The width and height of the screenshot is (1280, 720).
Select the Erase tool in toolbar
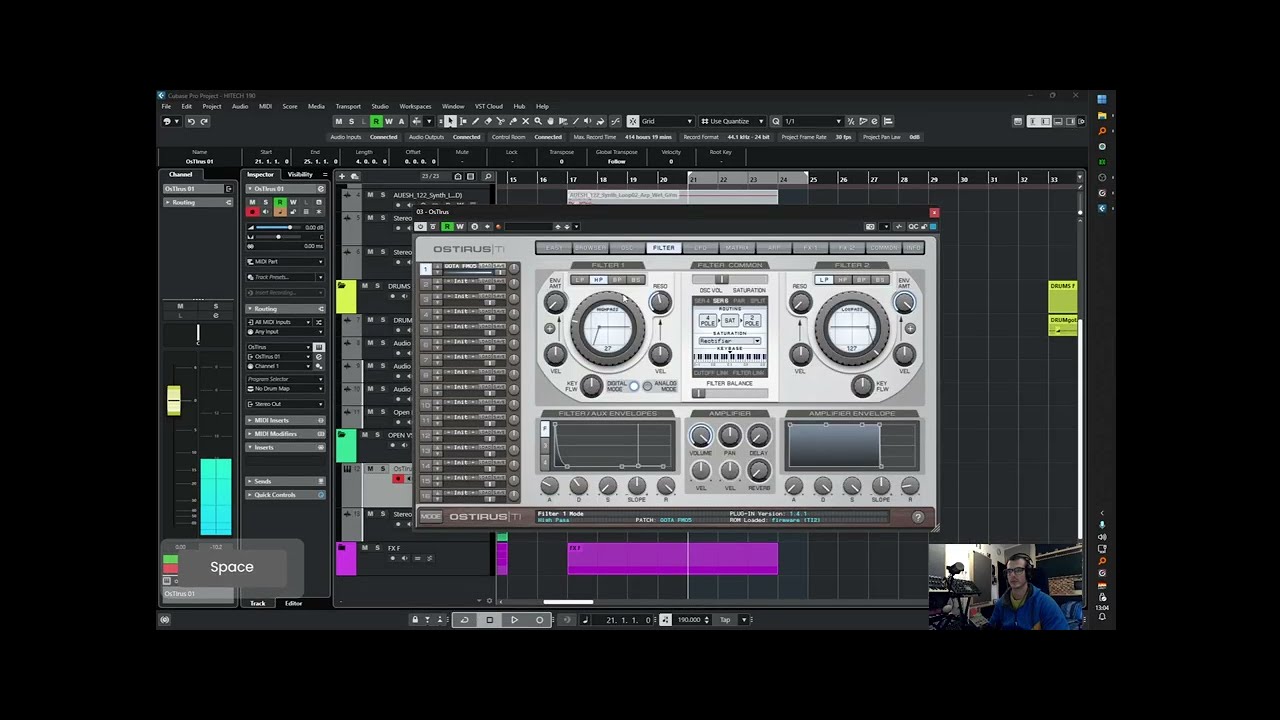488,121
